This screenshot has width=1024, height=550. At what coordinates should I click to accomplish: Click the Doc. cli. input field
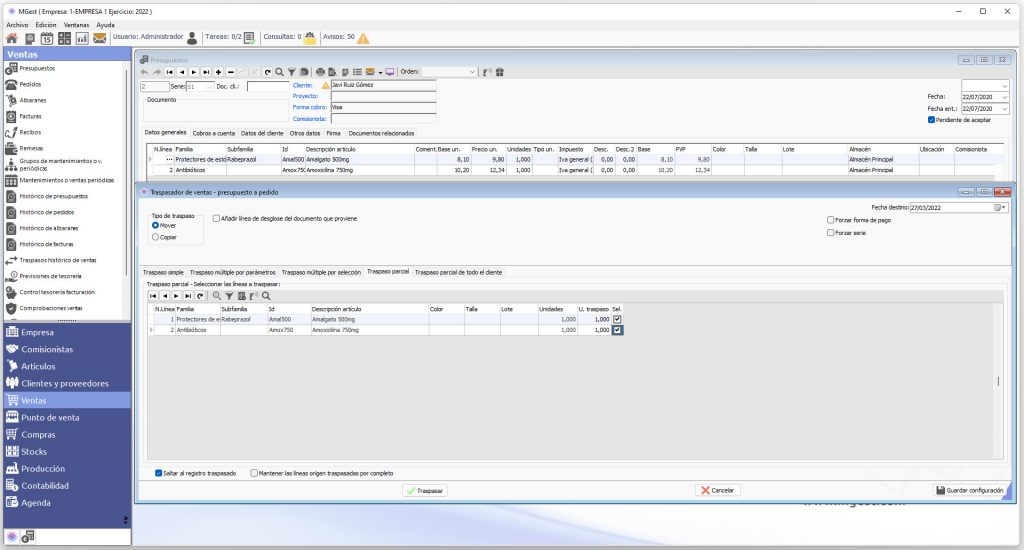coord(268,86)
